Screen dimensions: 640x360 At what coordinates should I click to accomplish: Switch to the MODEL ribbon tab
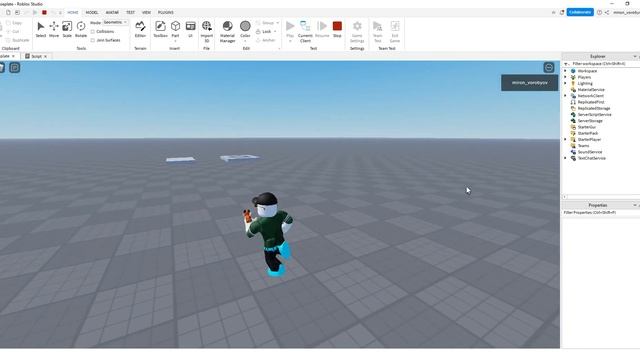[92, 13]
